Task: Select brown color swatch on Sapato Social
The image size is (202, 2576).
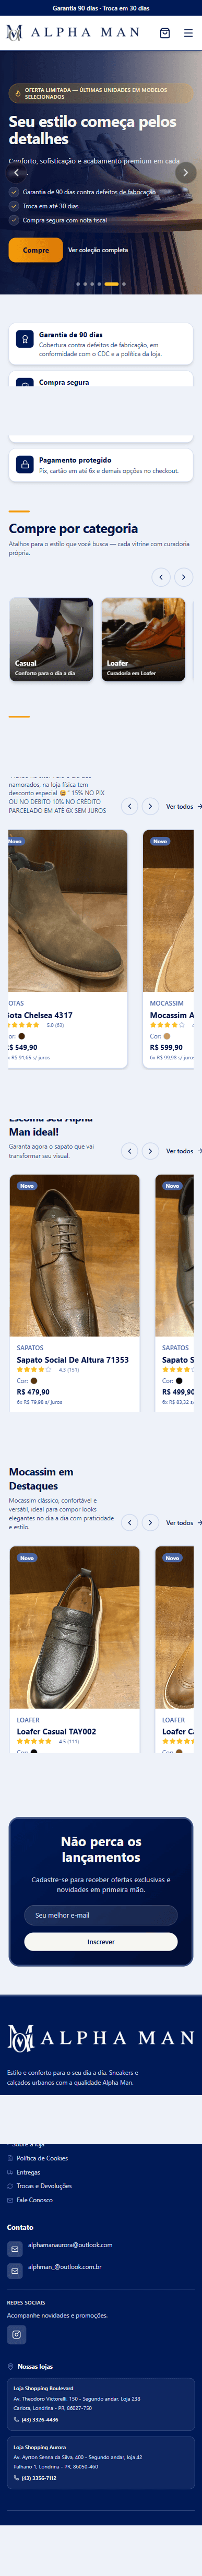Action: point(33,1381)
